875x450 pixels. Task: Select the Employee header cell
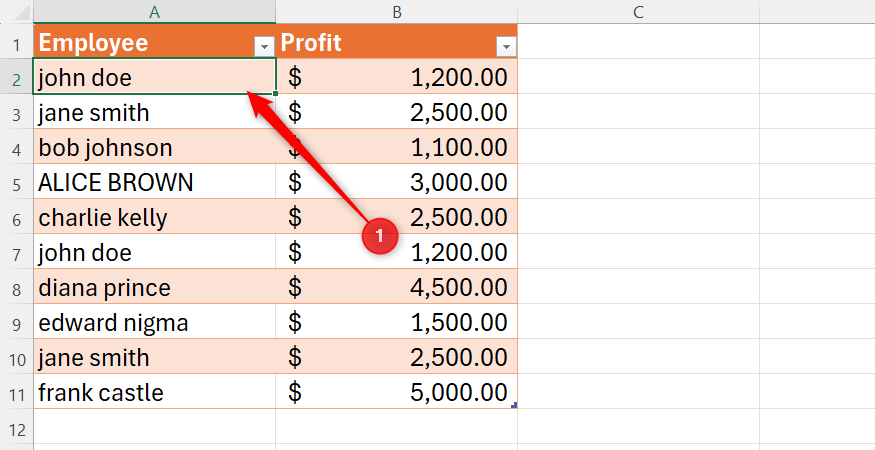[155, 41]
